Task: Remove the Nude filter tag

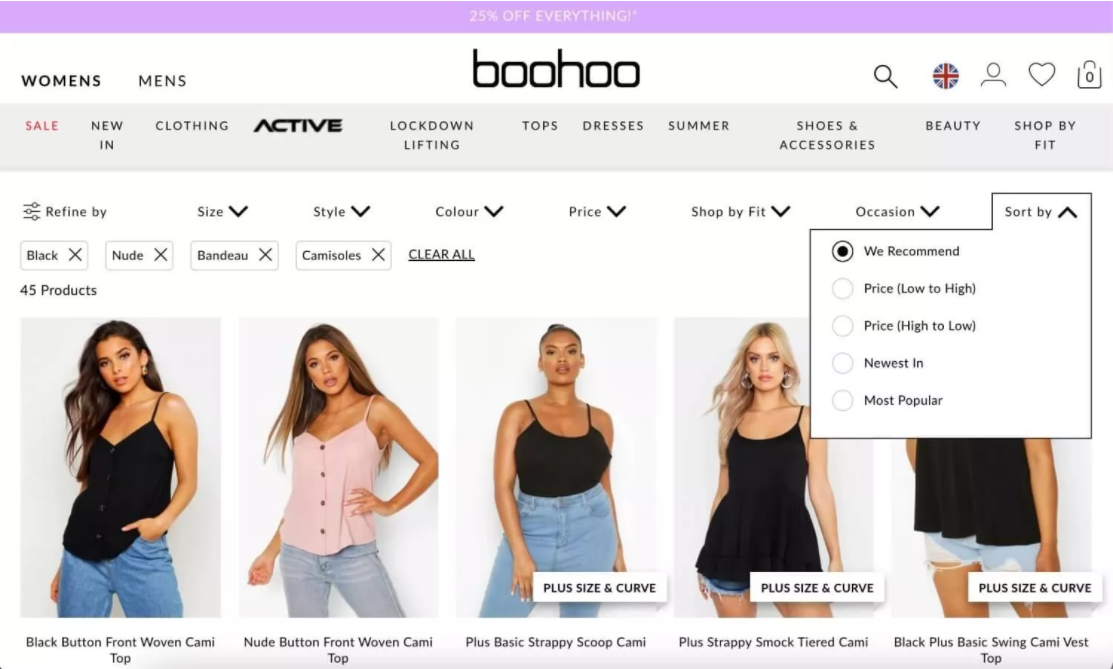Action: [x=161, y=254]
